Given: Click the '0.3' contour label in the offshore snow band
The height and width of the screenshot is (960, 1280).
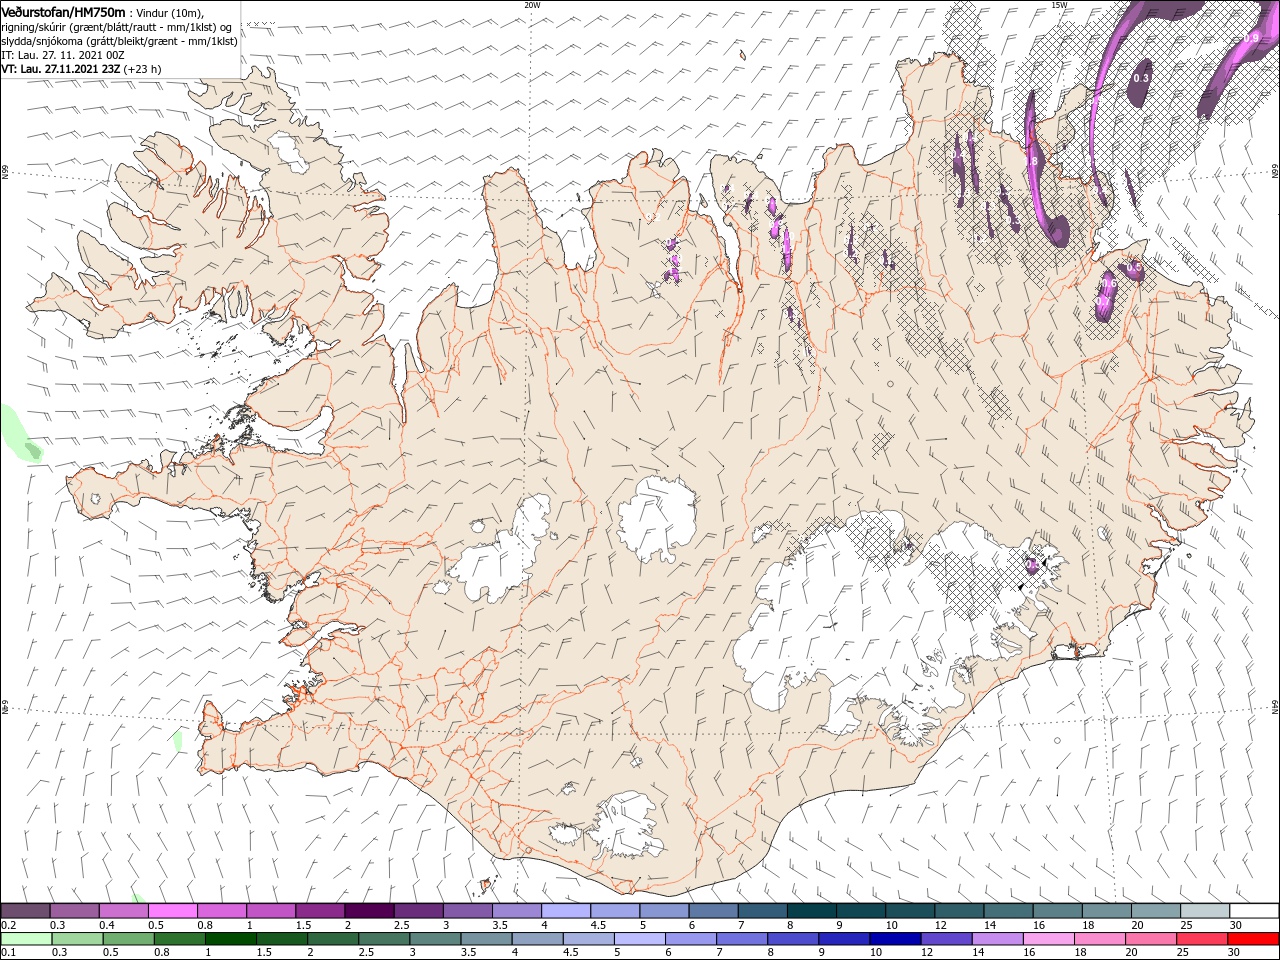Looking at the screenshot, I should pyautogui.click(x=1141, y=77).
